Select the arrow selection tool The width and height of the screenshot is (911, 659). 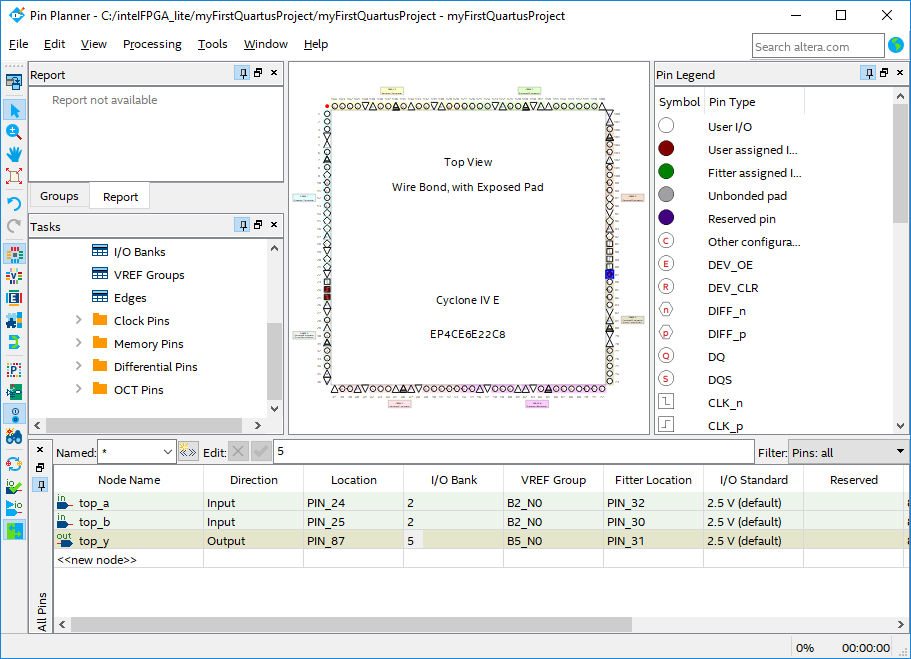(14, 110)
